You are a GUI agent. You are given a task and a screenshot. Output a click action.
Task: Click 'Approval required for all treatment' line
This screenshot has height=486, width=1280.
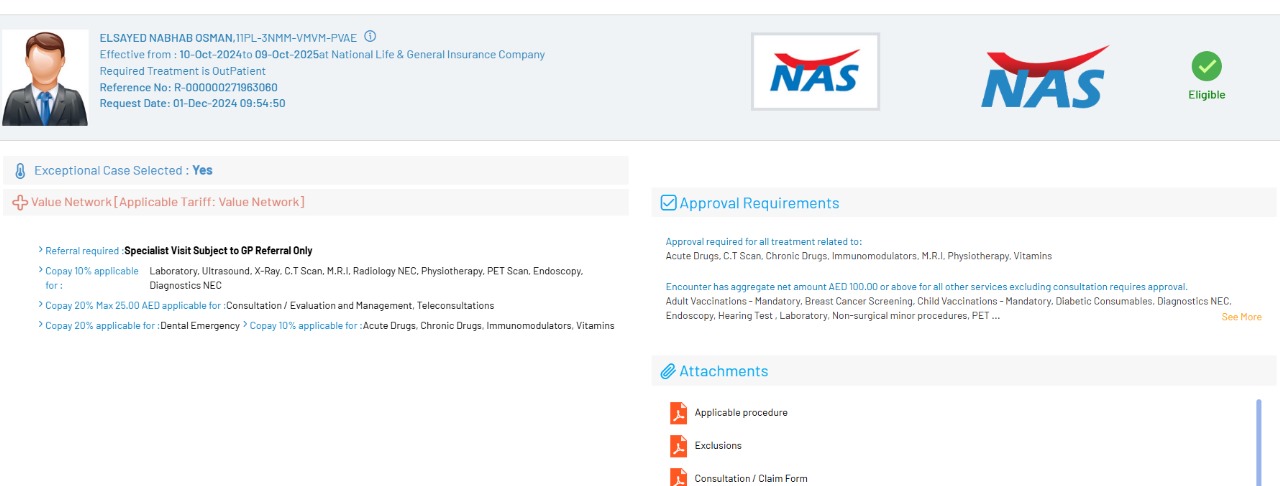click(x=764, y=242)
